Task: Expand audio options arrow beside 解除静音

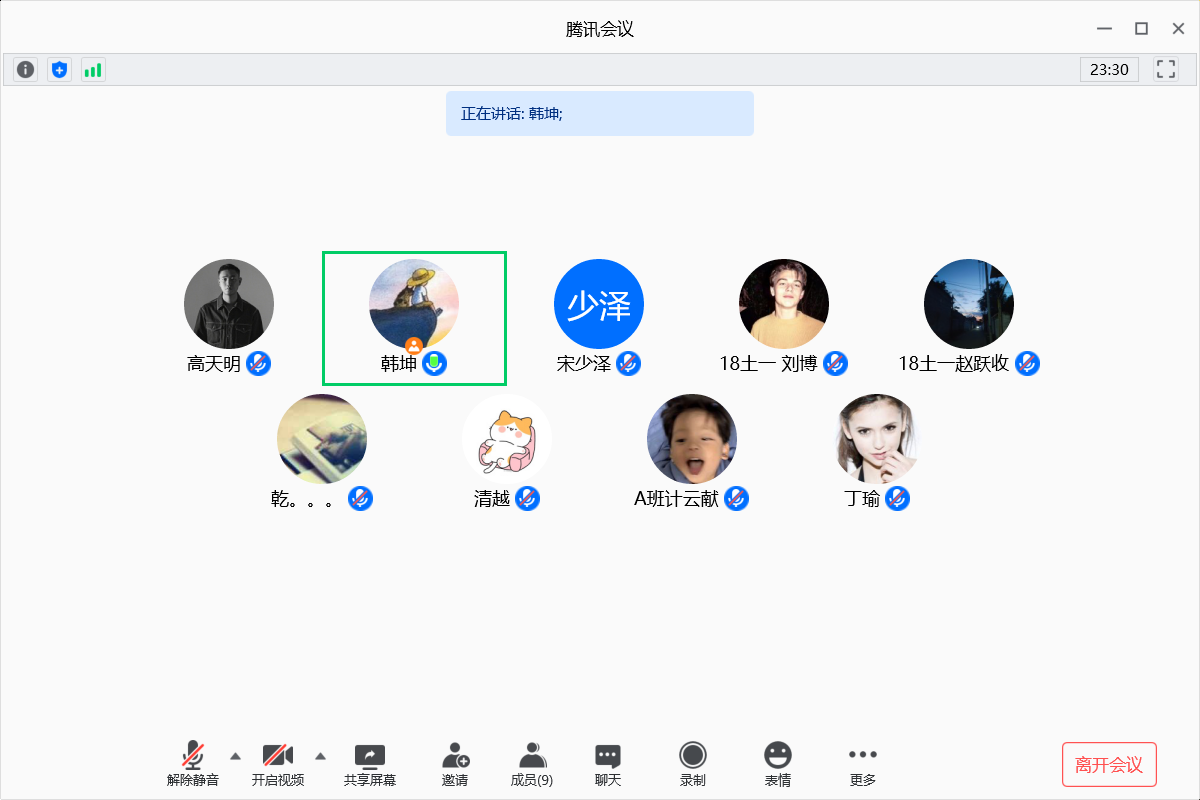Action: (x=236, y=755)
